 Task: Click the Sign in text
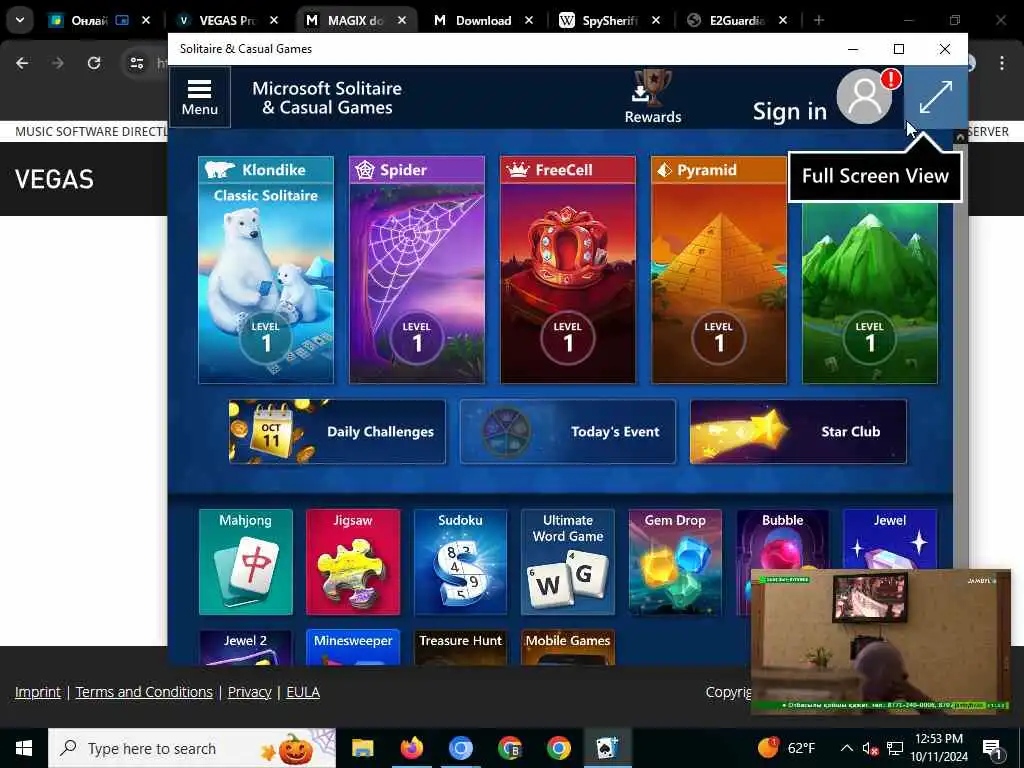click(x=790, y=111)
